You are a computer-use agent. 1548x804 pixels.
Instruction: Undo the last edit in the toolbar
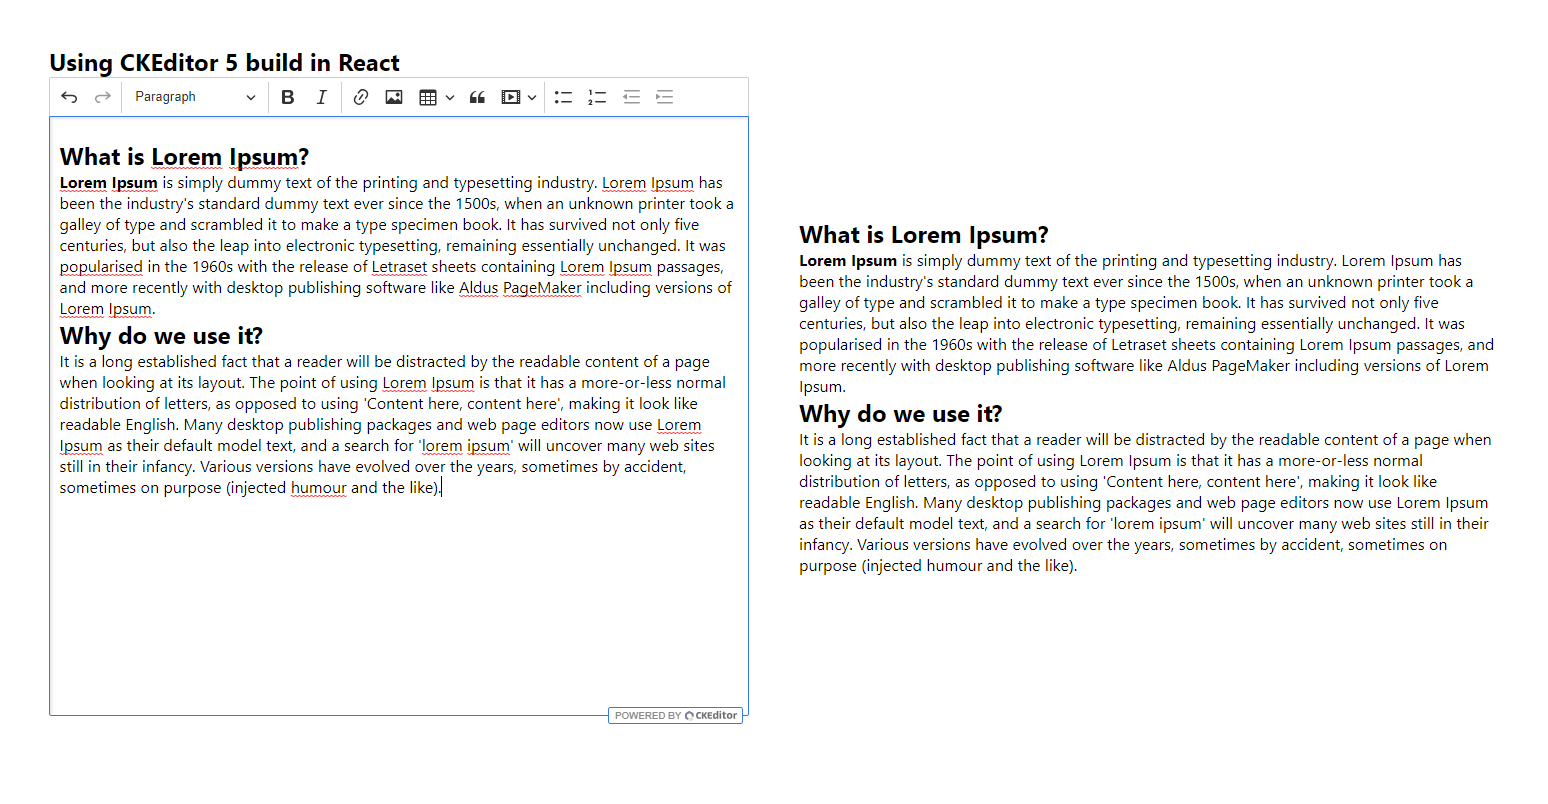click(x=69, y=97)
